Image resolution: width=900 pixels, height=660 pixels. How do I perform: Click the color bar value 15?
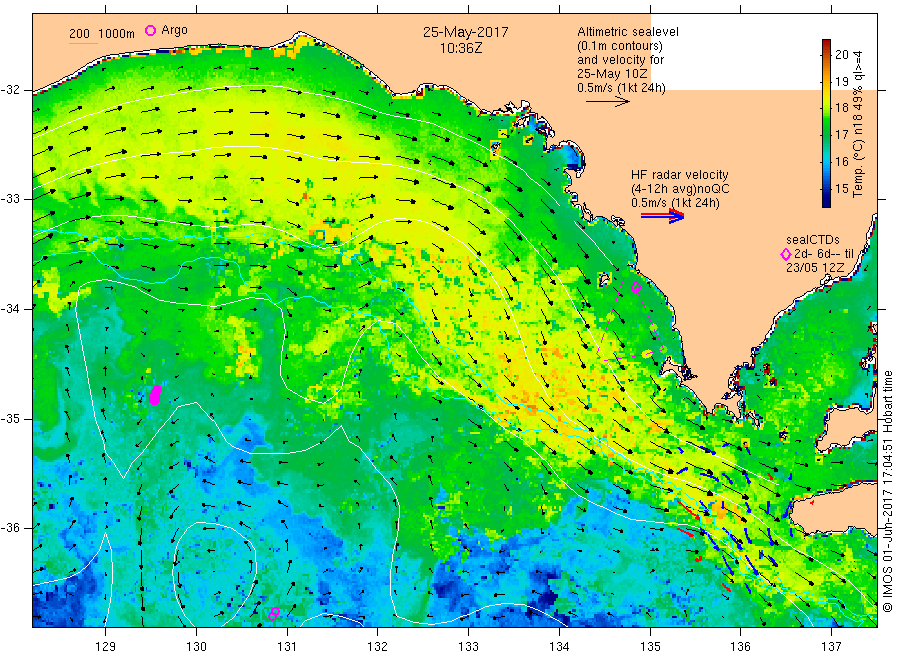point(841,188)
